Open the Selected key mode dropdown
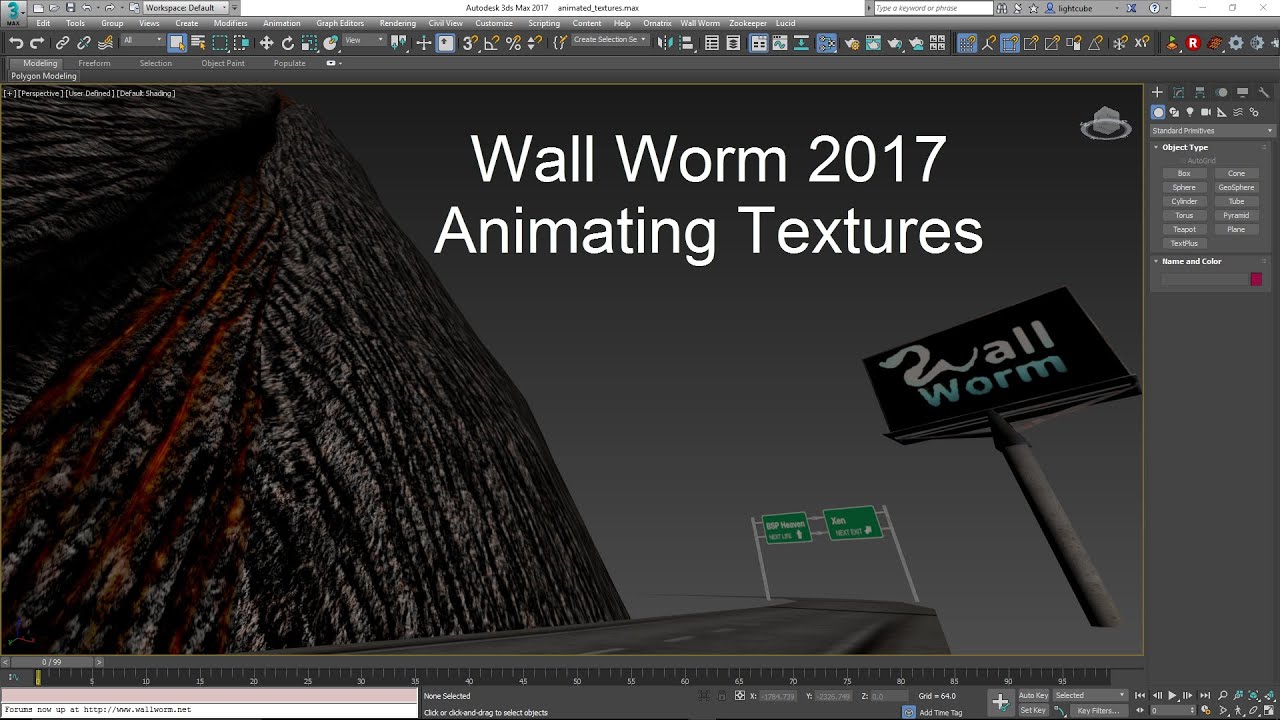This screenshot has width=1280, height=720. (1090, 695)
